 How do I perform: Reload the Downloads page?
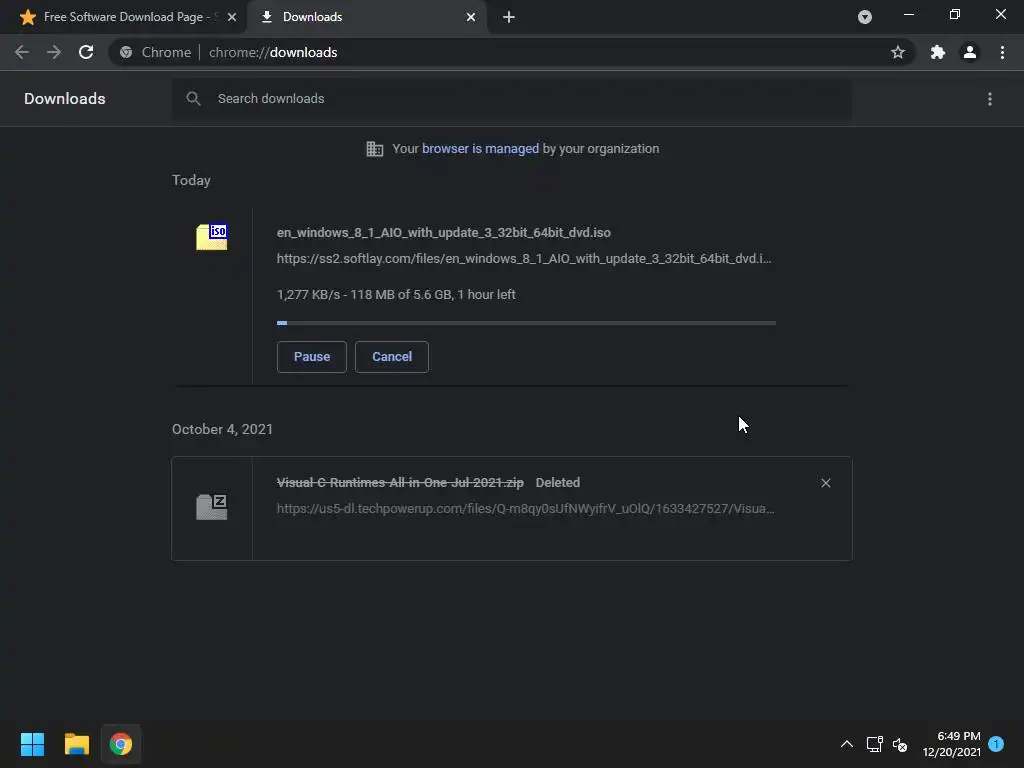click(x=86, y=52)
